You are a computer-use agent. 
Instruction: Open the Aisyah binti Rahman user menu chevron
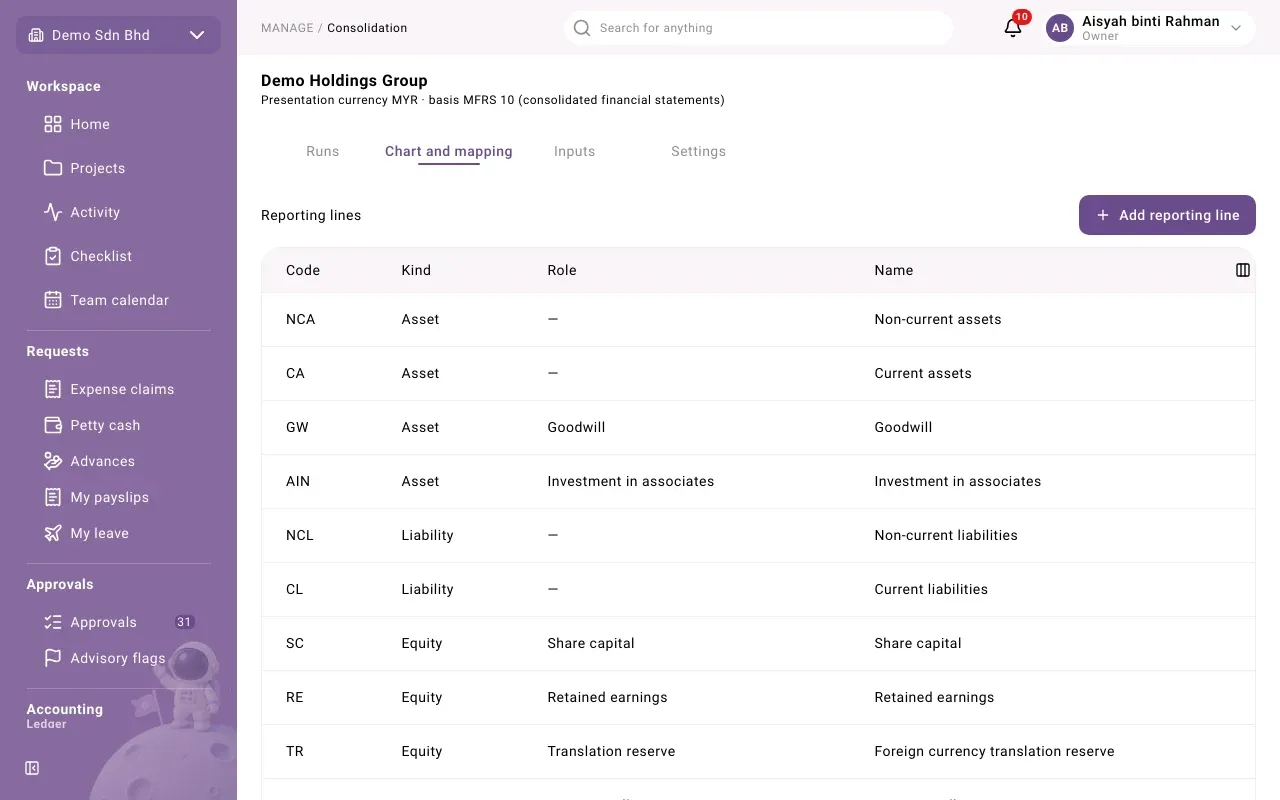tap(1236, 28)
